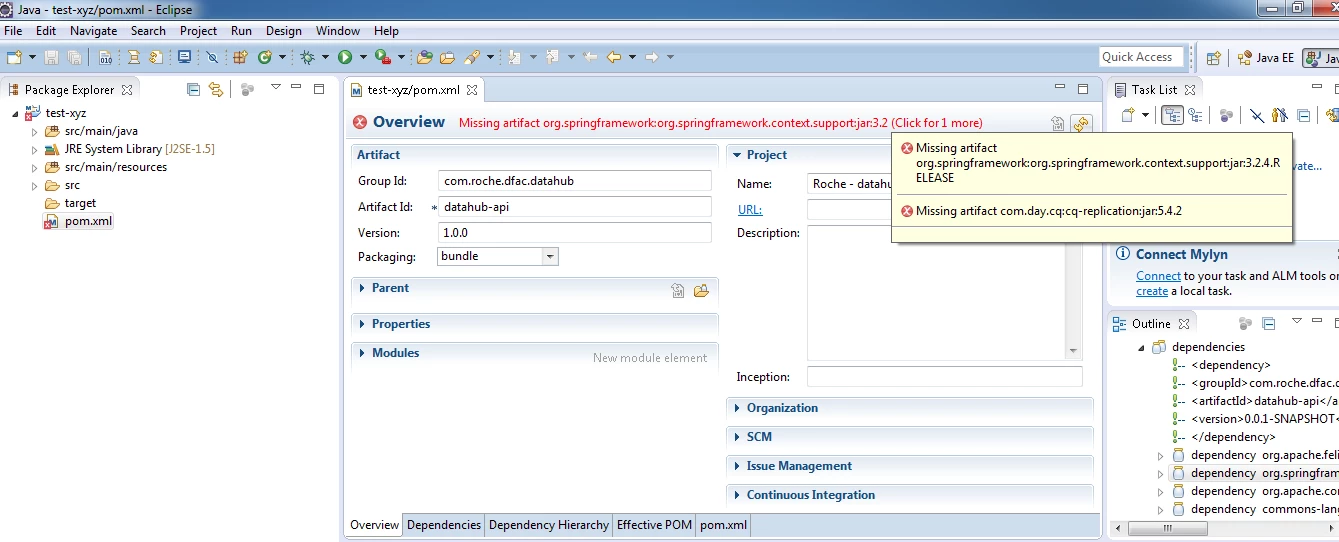Open the Navigate menu

[x=93, y=31]
